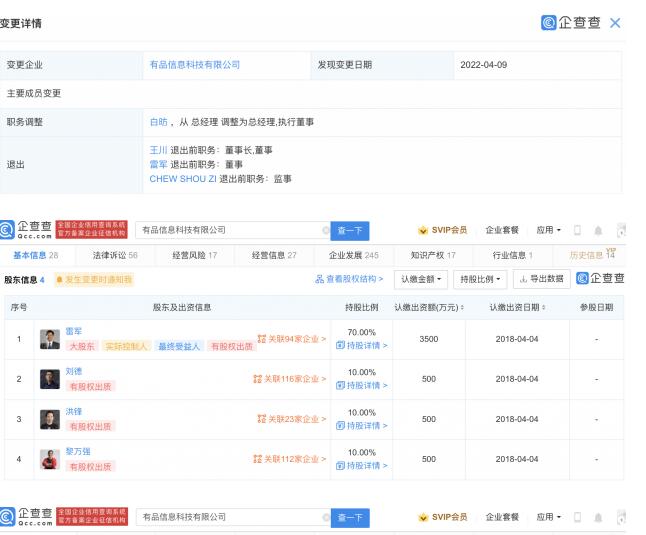
Task: Open 持股详情 in 刘德 row
Action: [x=362, y=385]
